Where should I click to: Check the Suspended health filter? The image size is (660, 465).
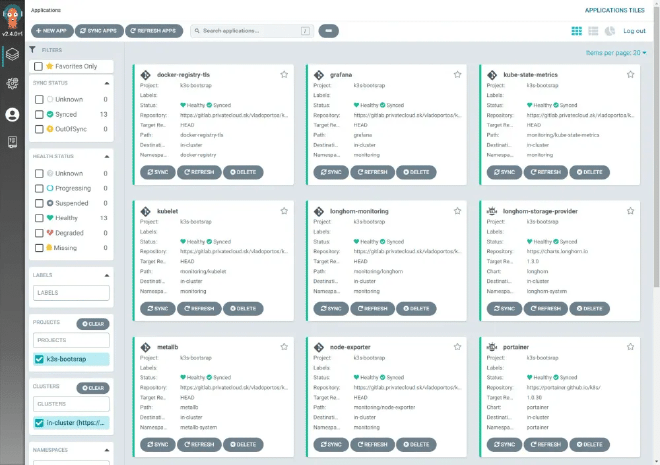click(39, 203)
